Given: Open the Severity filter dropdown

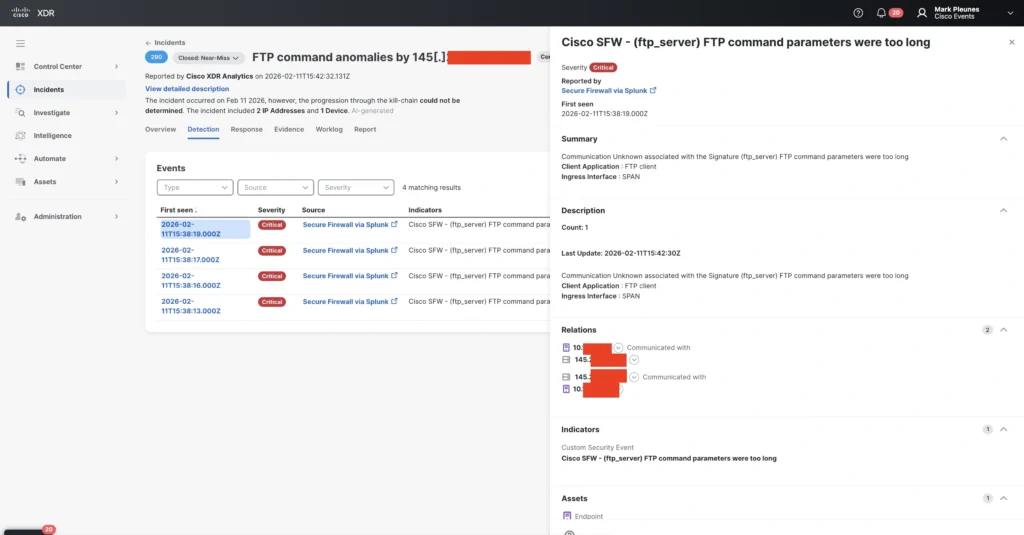Looking at the screenshot, I should [355, 187].
